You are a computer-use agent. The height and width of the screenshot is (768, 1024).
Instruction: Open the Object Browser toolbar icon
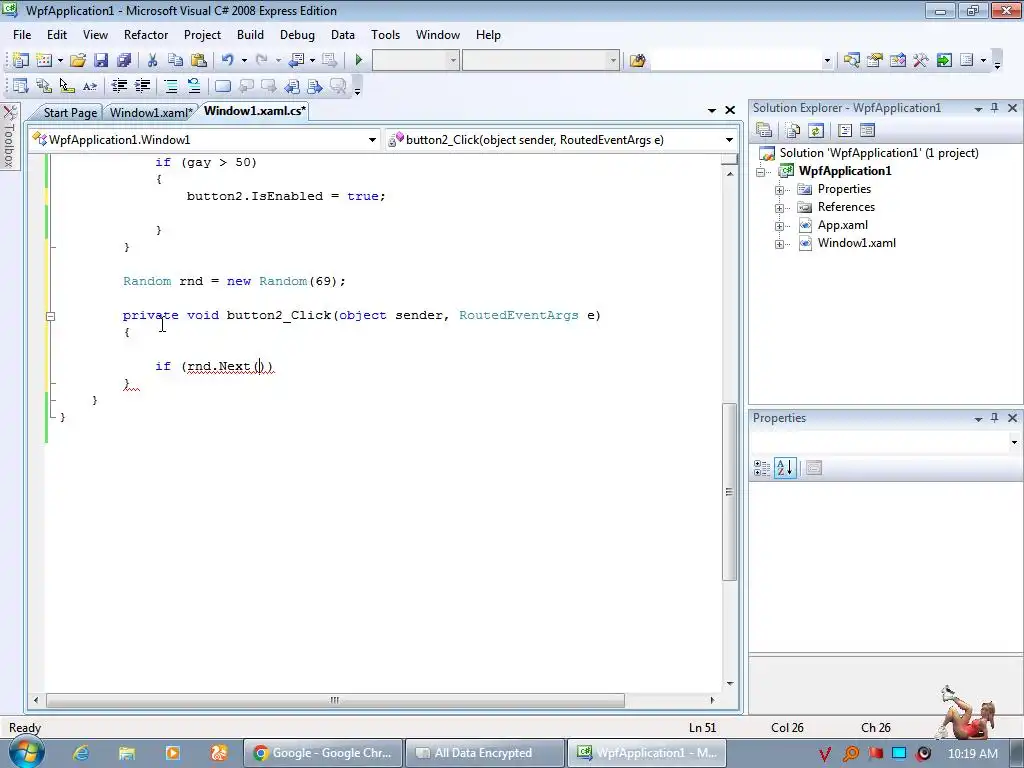point(897,61)
